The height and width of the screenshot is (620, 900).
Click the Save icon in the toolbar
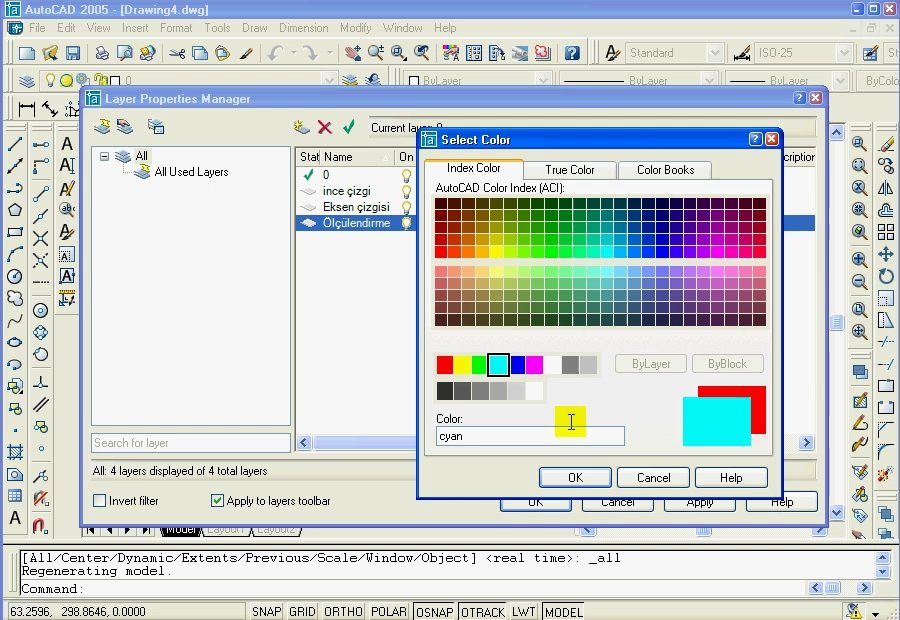[x=73, y=53]
